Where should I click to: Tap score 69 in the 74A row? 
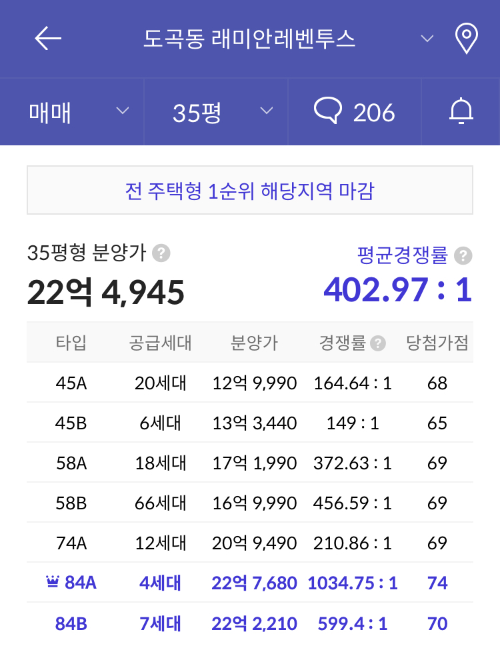[x=437, y=543]
